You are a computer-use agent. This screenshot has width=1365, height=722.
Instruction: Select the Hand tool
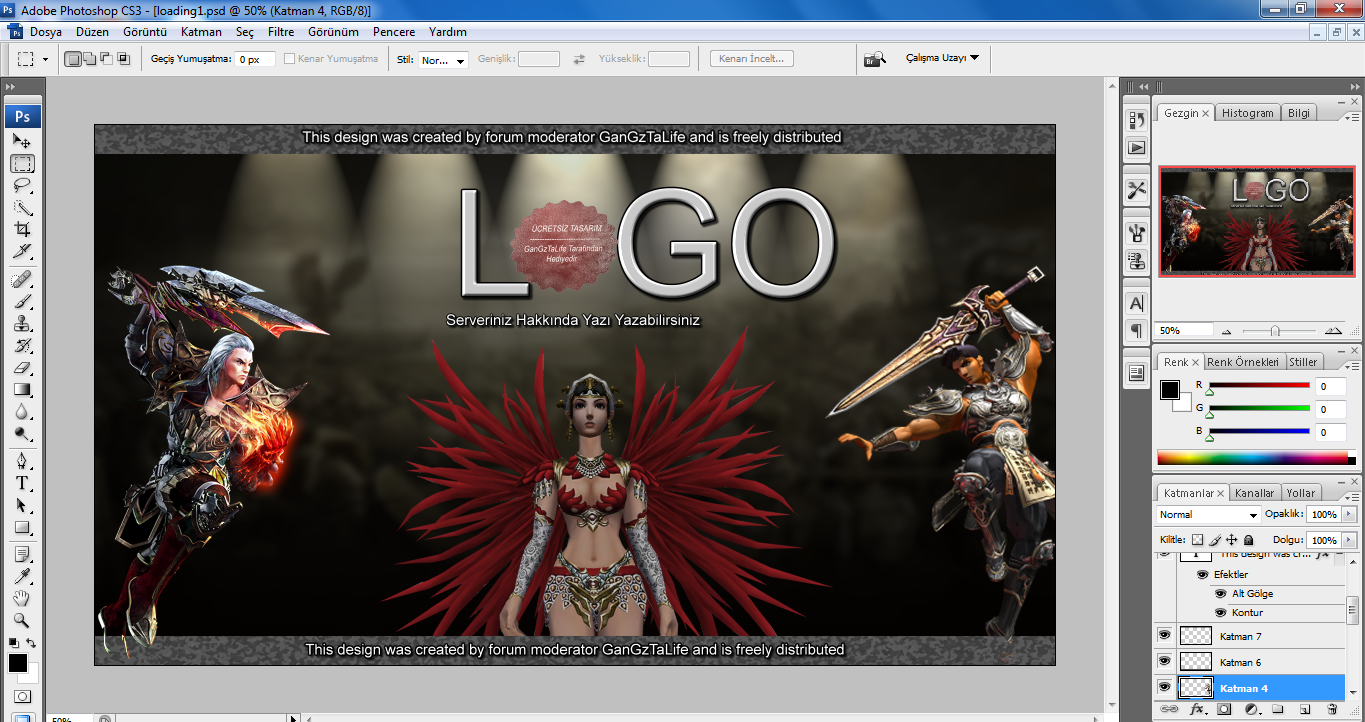pyautogui.click(x=22, y=598)
